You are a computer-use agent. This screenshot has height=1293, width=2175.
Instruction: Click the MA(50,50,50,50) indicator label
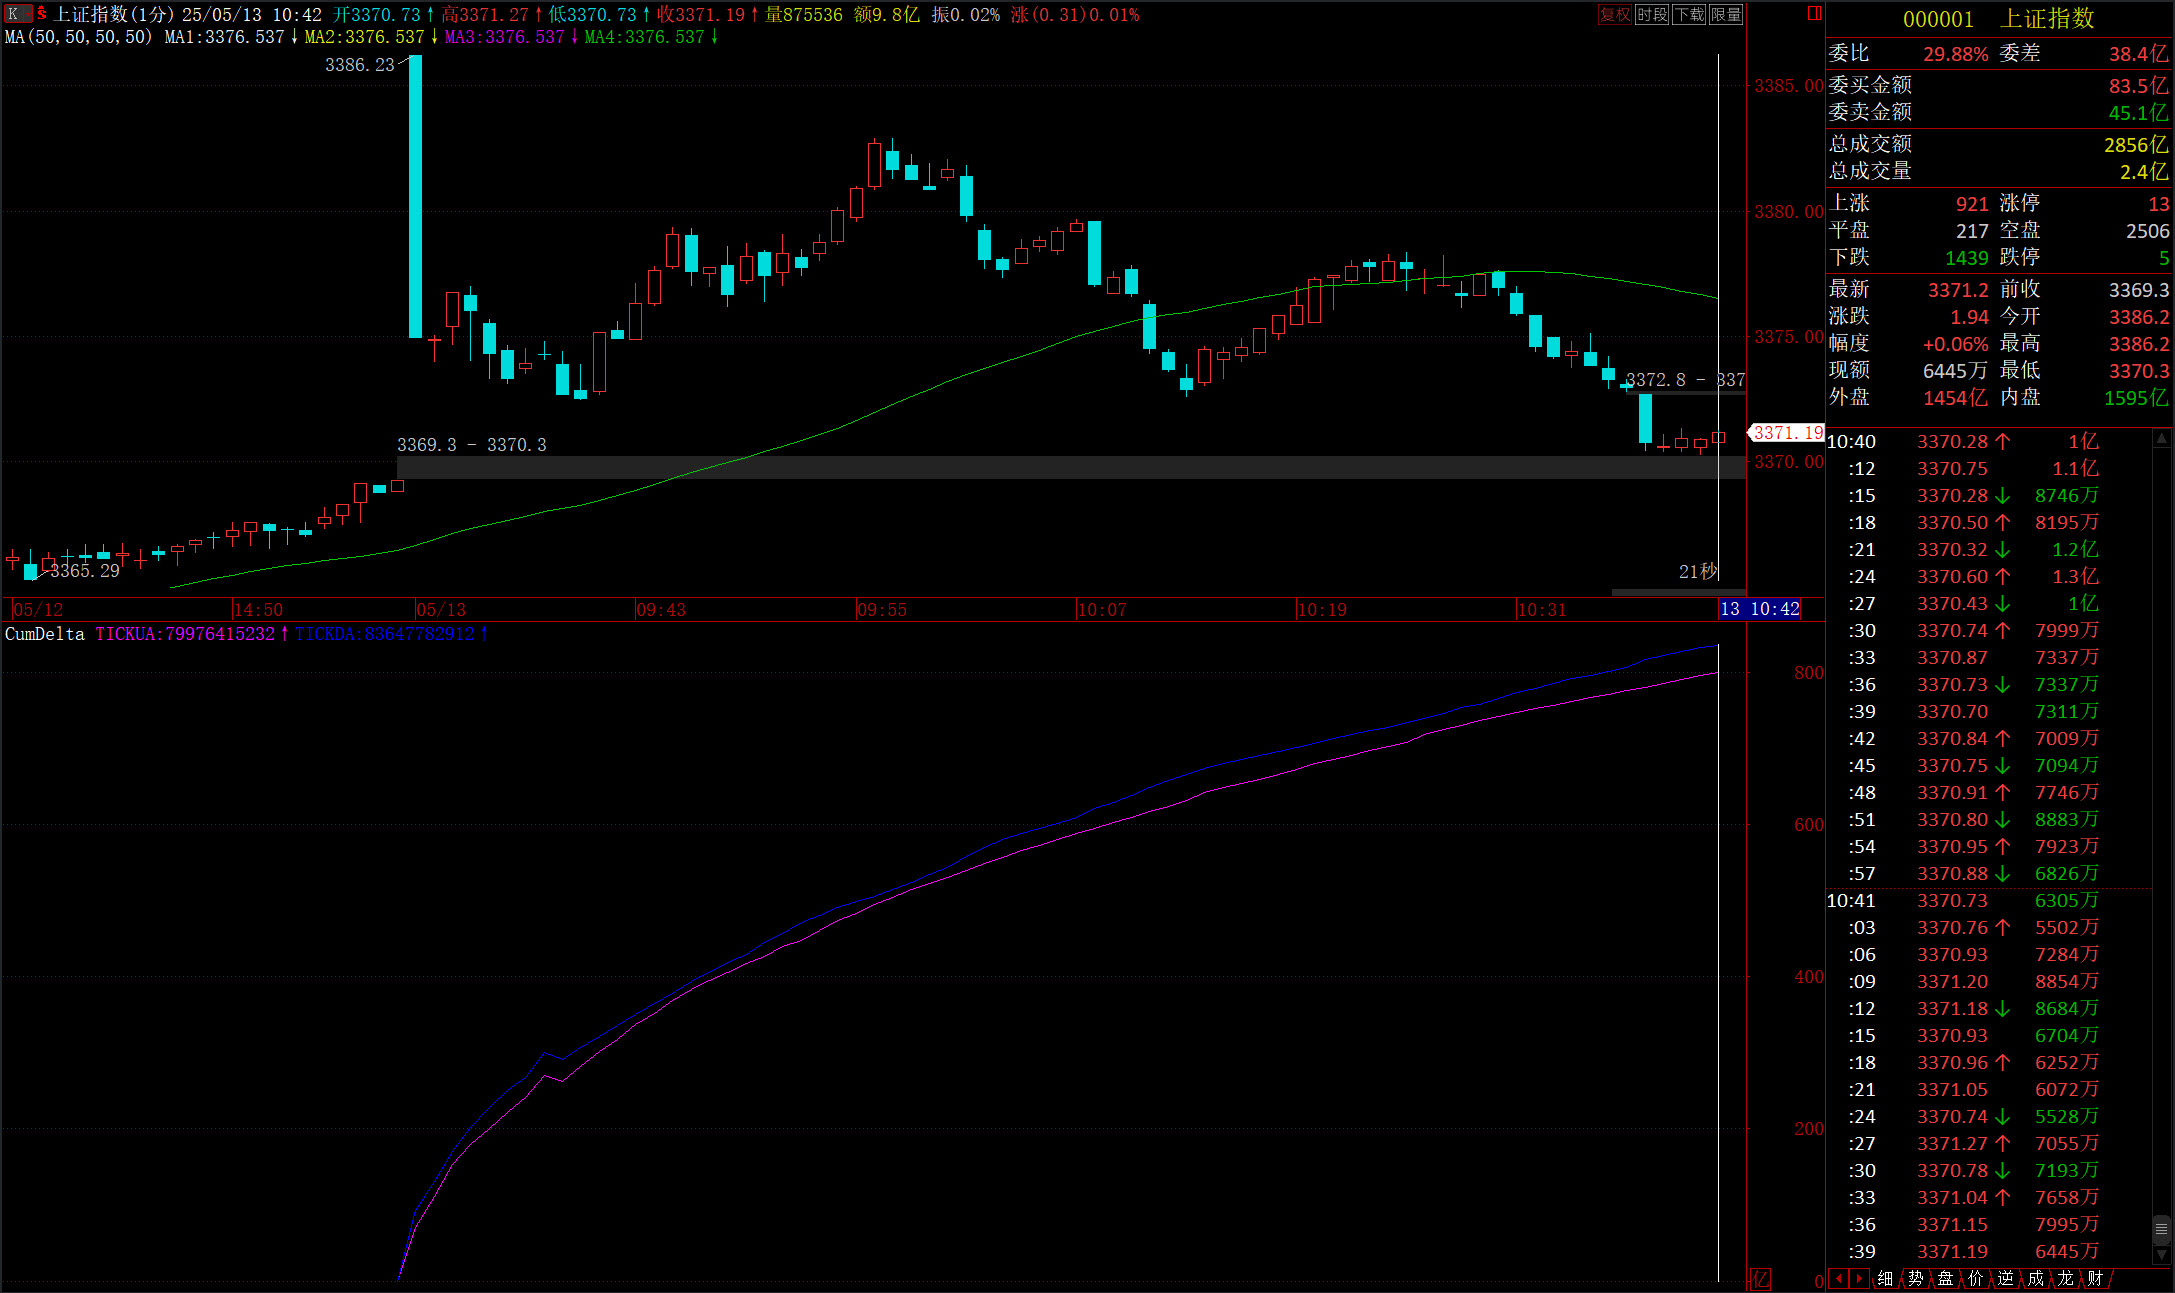(x=79, y=37)
